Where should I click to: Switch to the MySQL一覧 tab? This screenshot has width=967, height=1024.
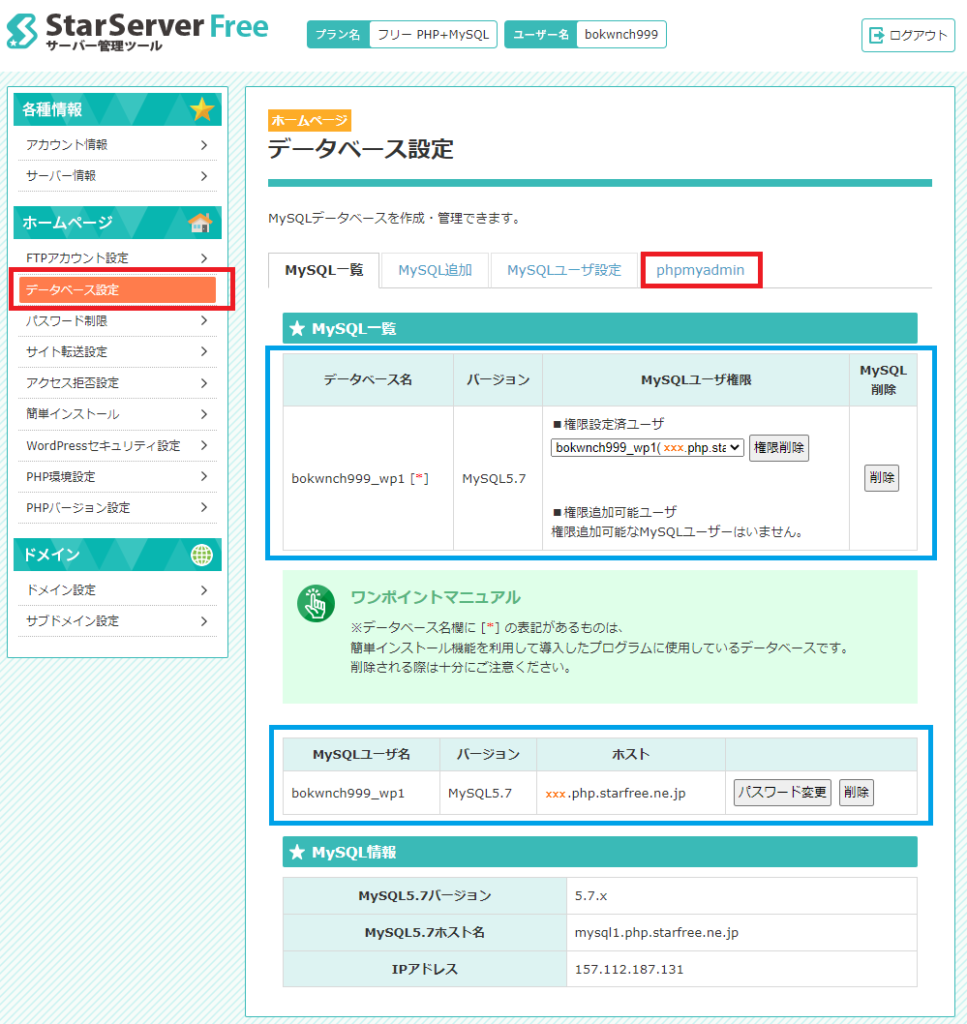click(x=324, y=270)
